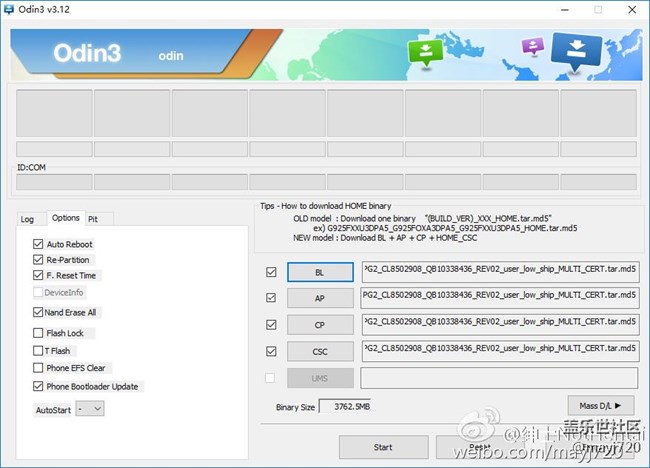This screenshot has width=650, height=468.
Task: Uncheck the BL file checkbox
Action: 271,272
